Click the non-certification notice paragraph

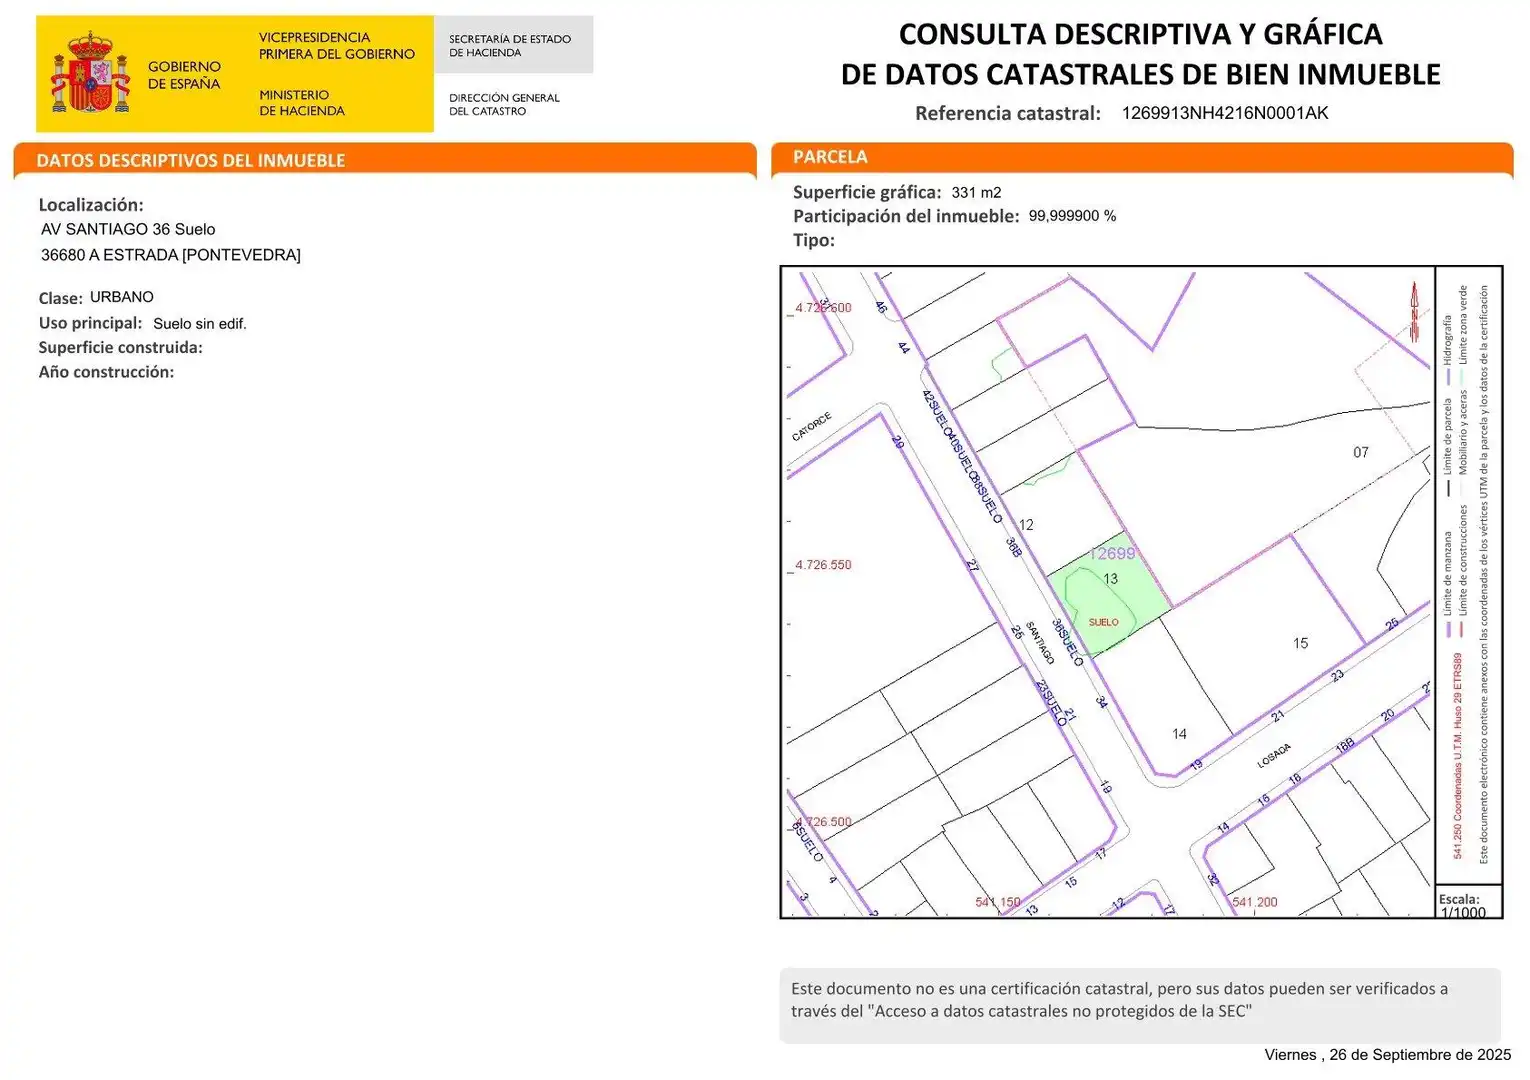1119,1000
